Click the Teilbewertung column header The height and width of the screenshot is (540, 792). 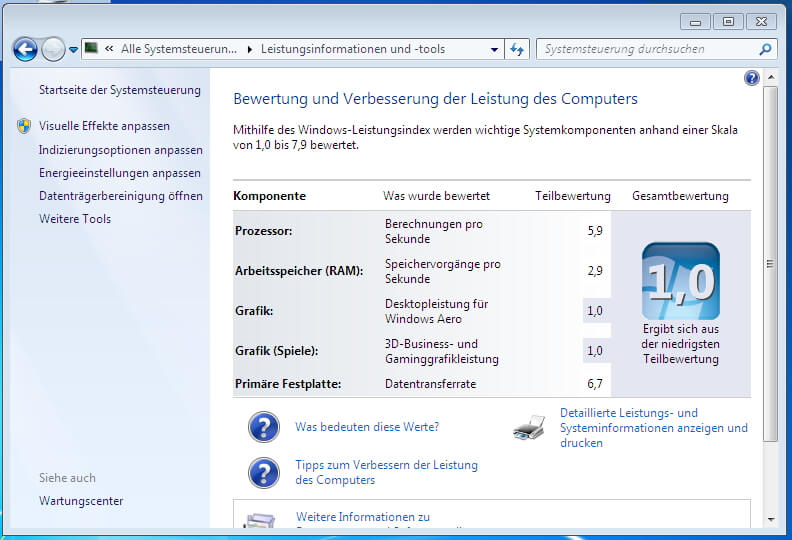coord(572,196)
